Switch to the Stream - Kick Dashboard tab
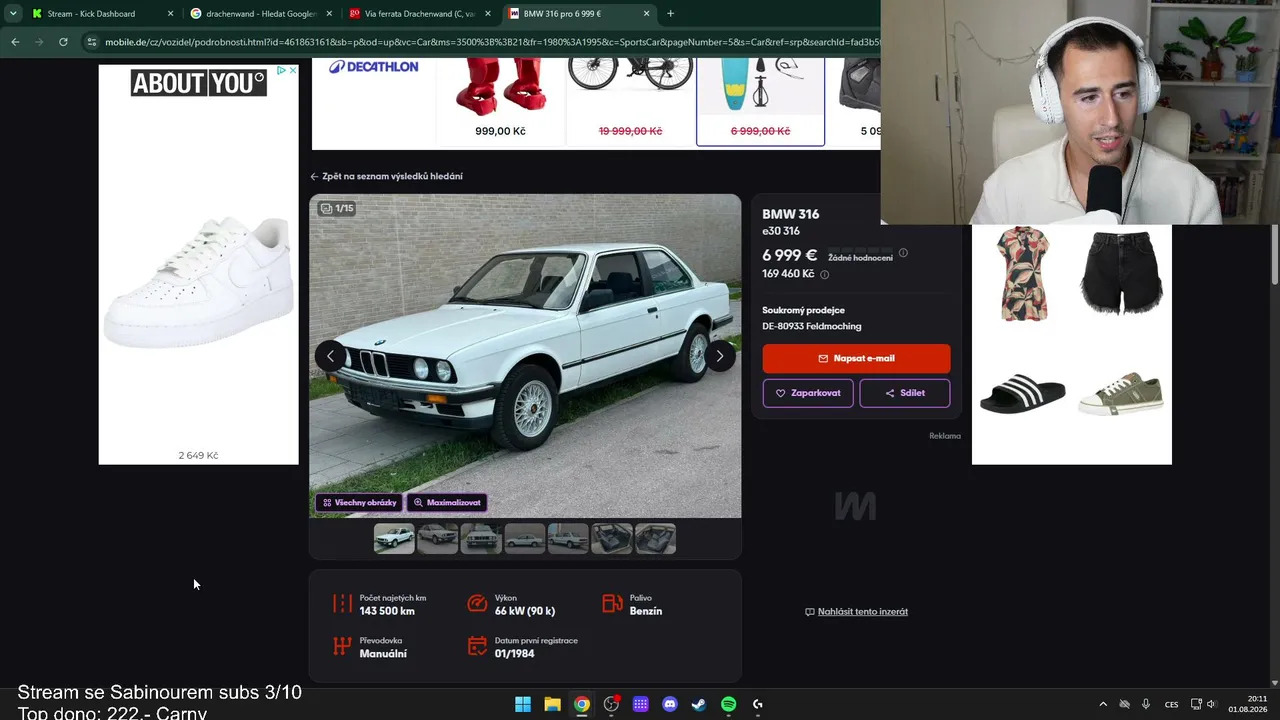The height and width of the screenshot is (720, 1280). coord(101,14)
